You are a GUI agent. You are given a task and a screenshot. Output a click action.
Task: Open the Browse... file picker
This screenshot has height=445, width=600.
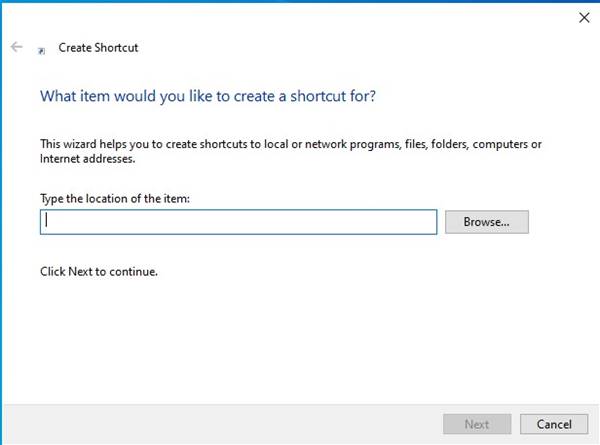coord(487,222)
